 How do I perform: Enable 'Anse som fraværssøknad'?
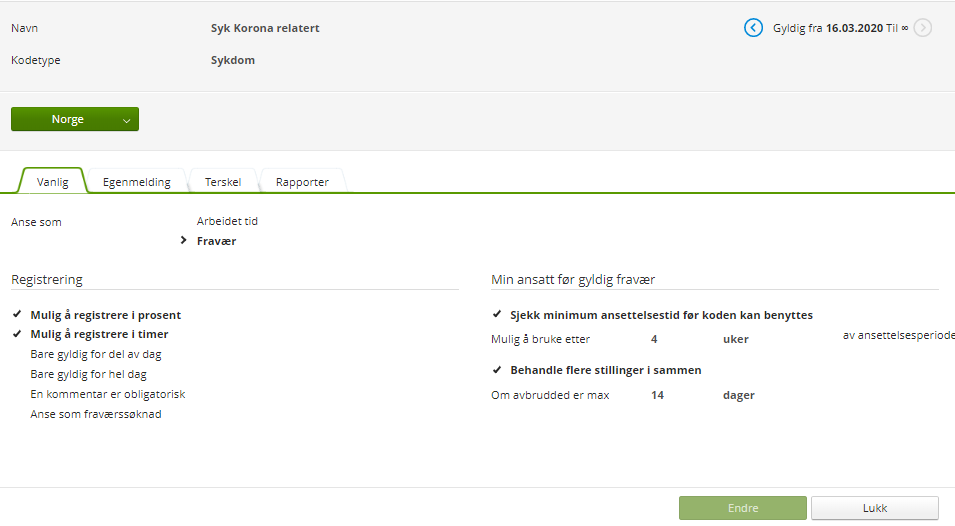pyautogui.click(x=96, y=414)
